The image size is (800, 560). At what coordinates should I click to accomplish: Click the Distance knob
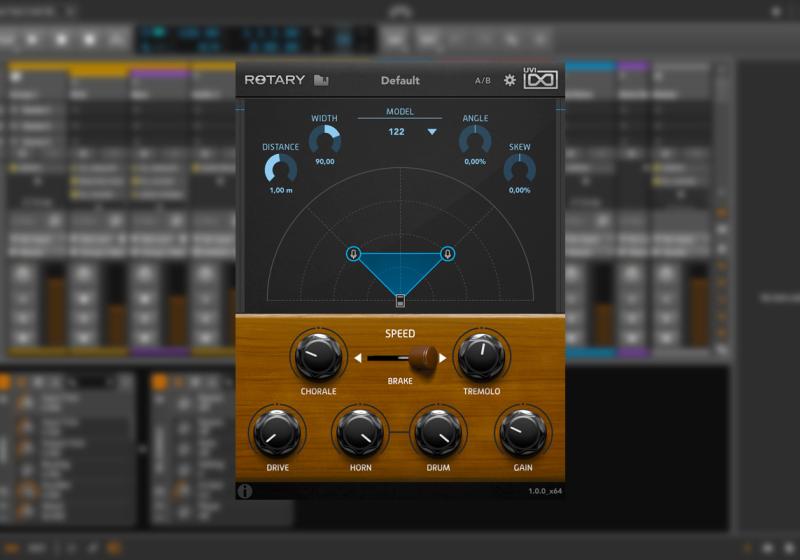(x=281, y=170)
